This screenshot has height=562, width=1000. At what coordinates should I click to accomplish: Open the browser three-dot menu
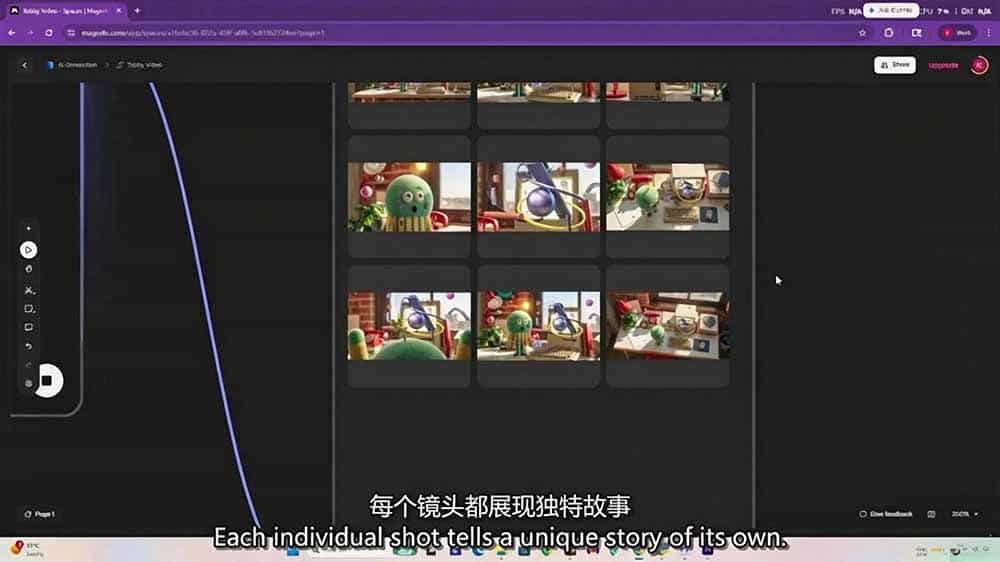[x=989, y=33]
